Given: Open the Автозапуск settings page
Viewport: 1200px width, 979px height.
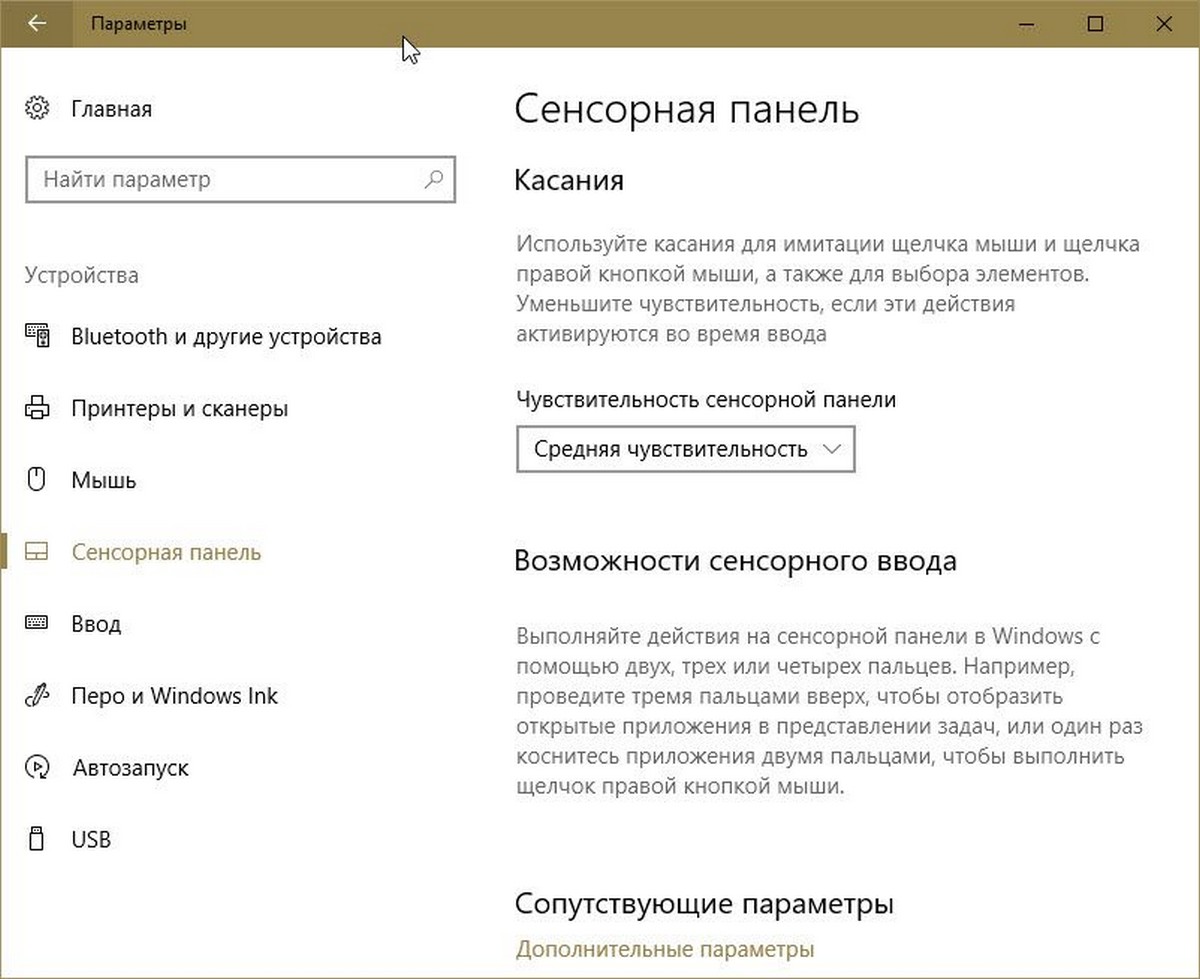Looking at the screenshot, I should [x=131, y=768].
